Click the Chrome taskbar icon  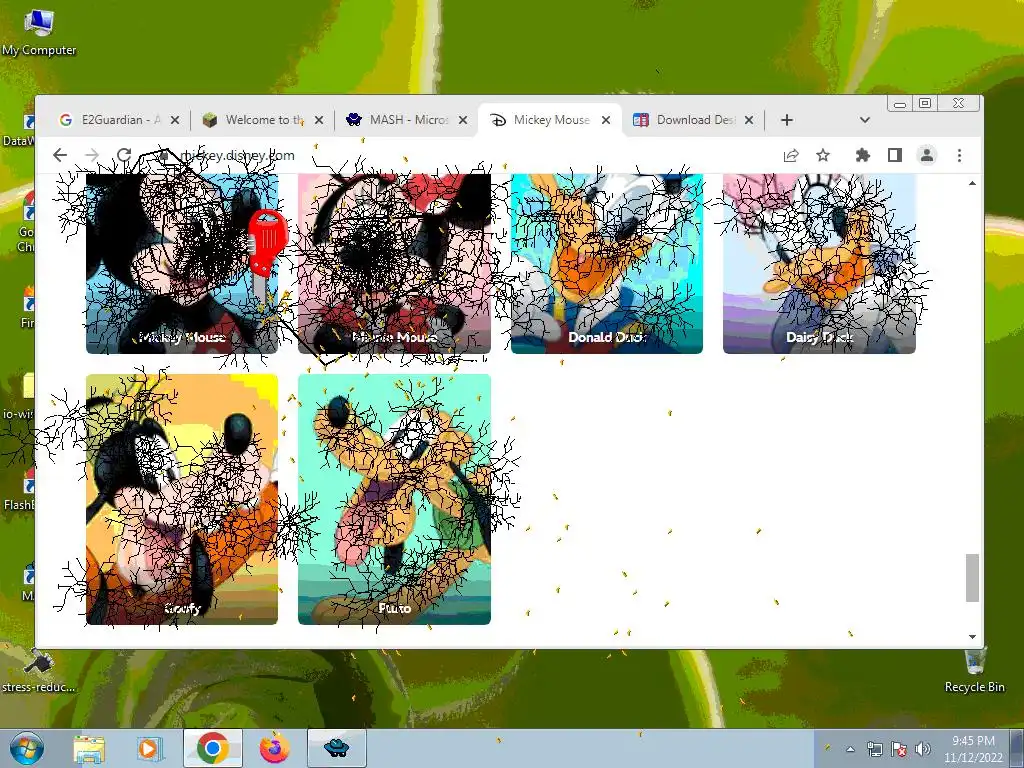click(x=212, y=748)
